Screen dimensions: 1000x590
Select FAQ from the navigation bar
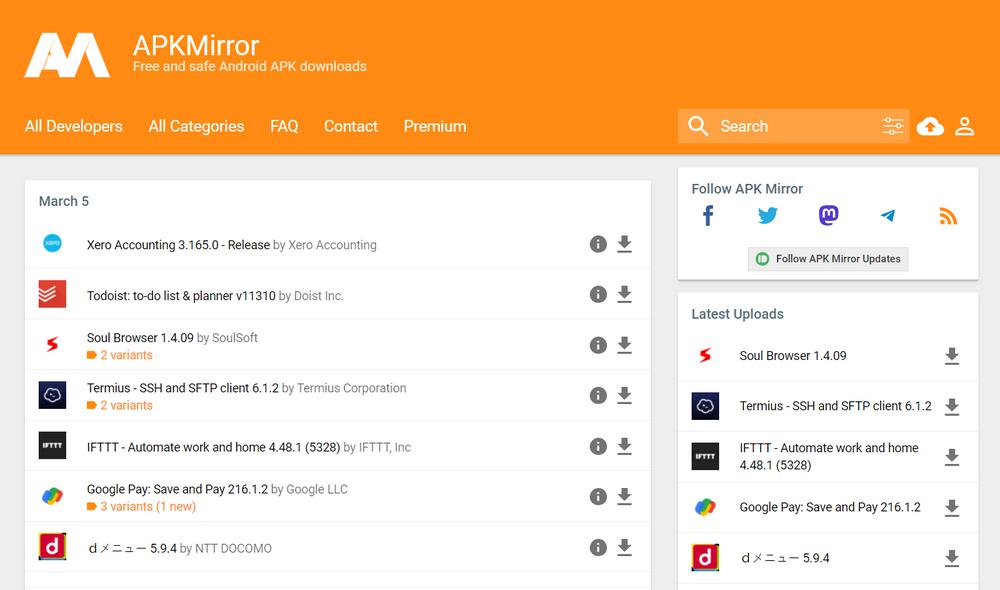[284, 126]
